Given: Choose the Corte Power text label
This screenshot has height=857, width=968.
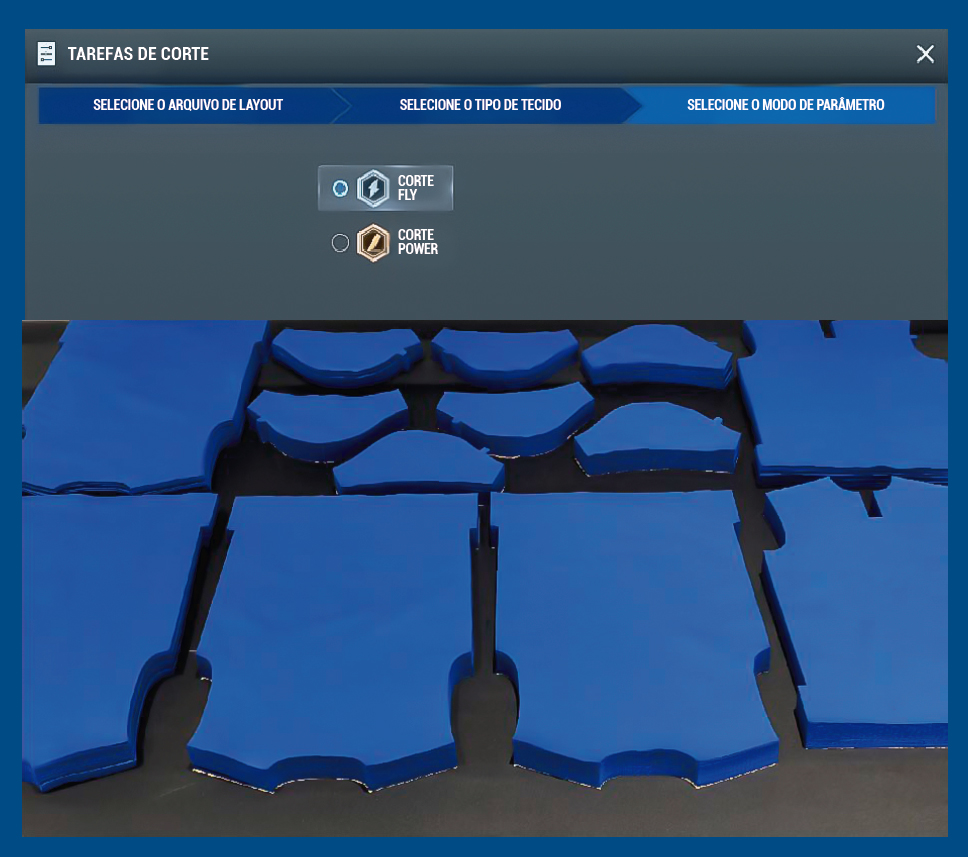Looking at the screenshot, I should pyautogui.click(x=418, y=243).
